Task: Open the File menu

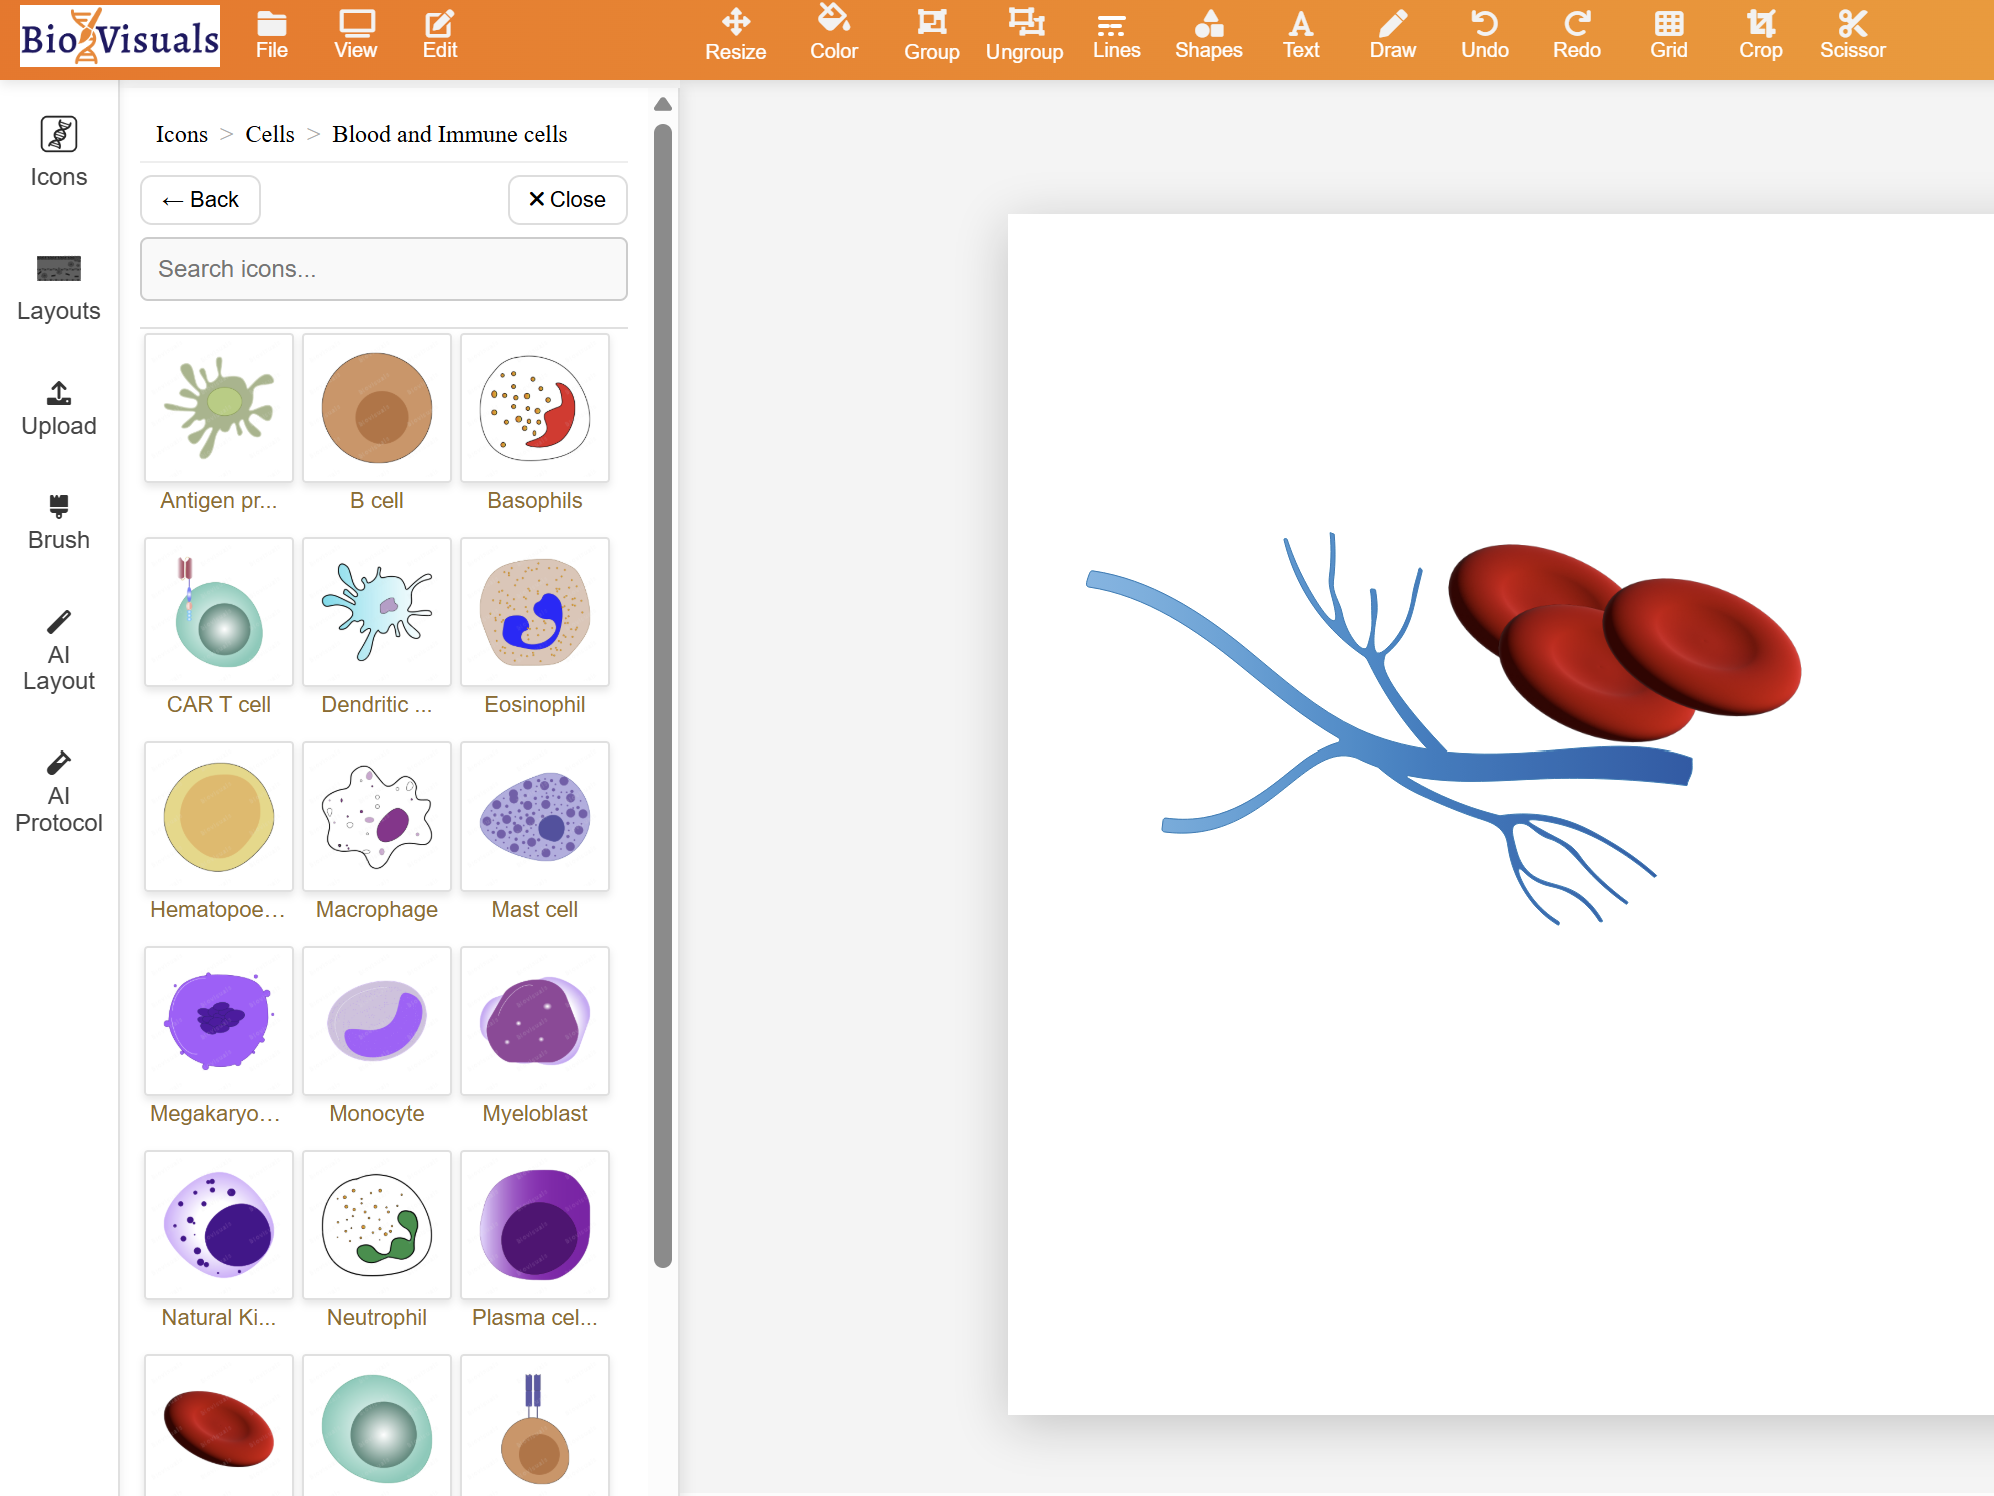Action: pos(271,35)
